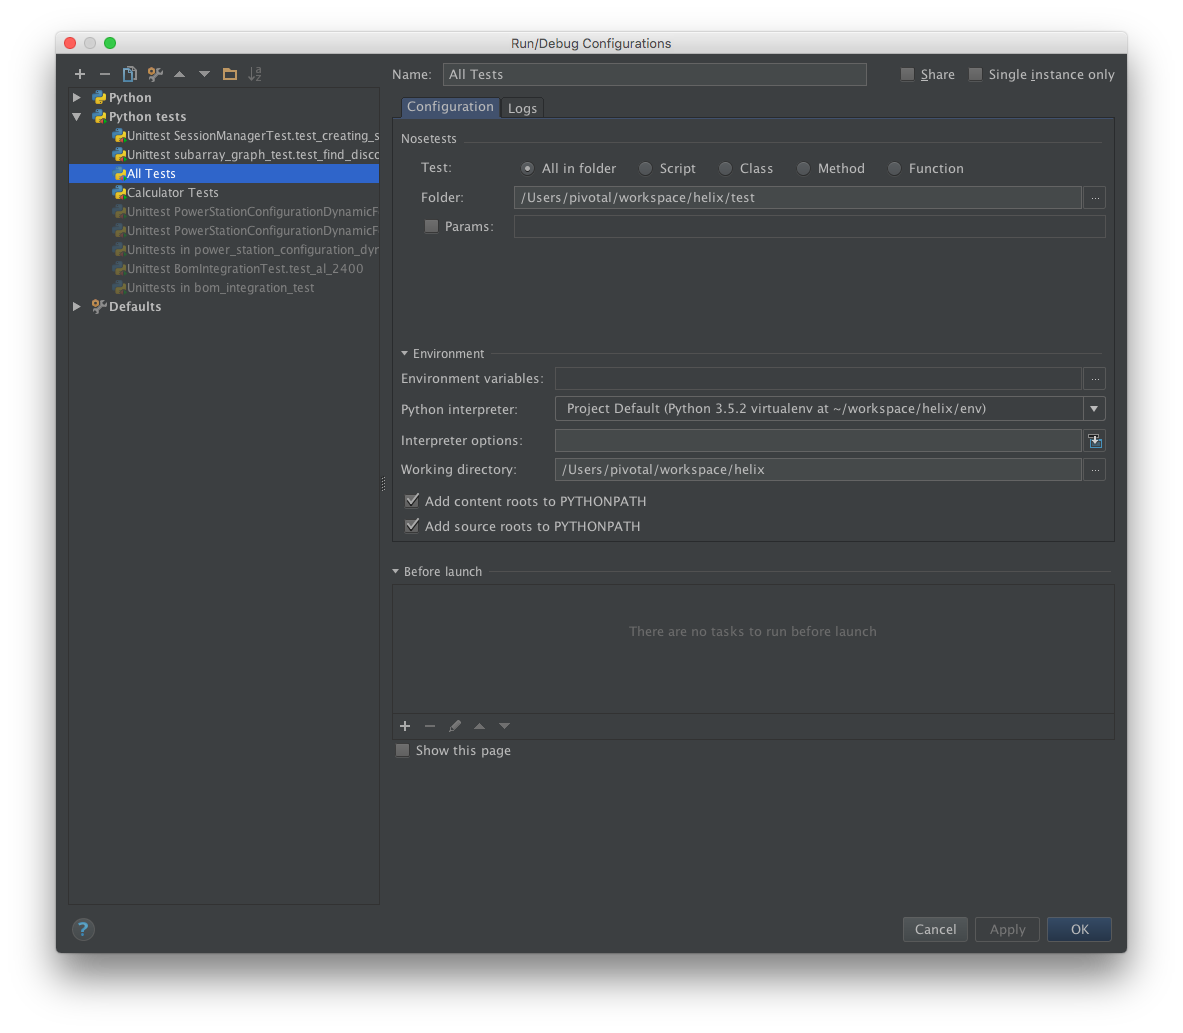Expand the Defaults node
1183x1033 pixels.
click(x=77, y=306)
